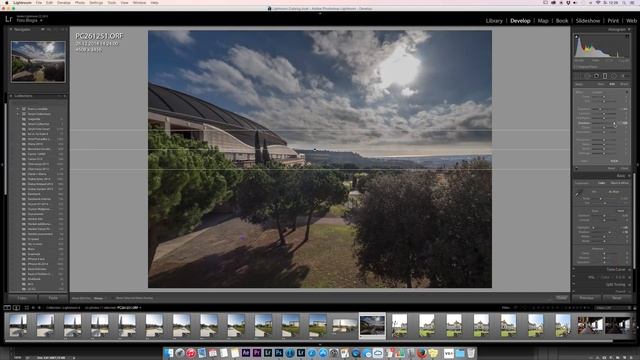Select the Adjustment Brush tool
This screenshot has height=360, width=640.
coord(623,76)
